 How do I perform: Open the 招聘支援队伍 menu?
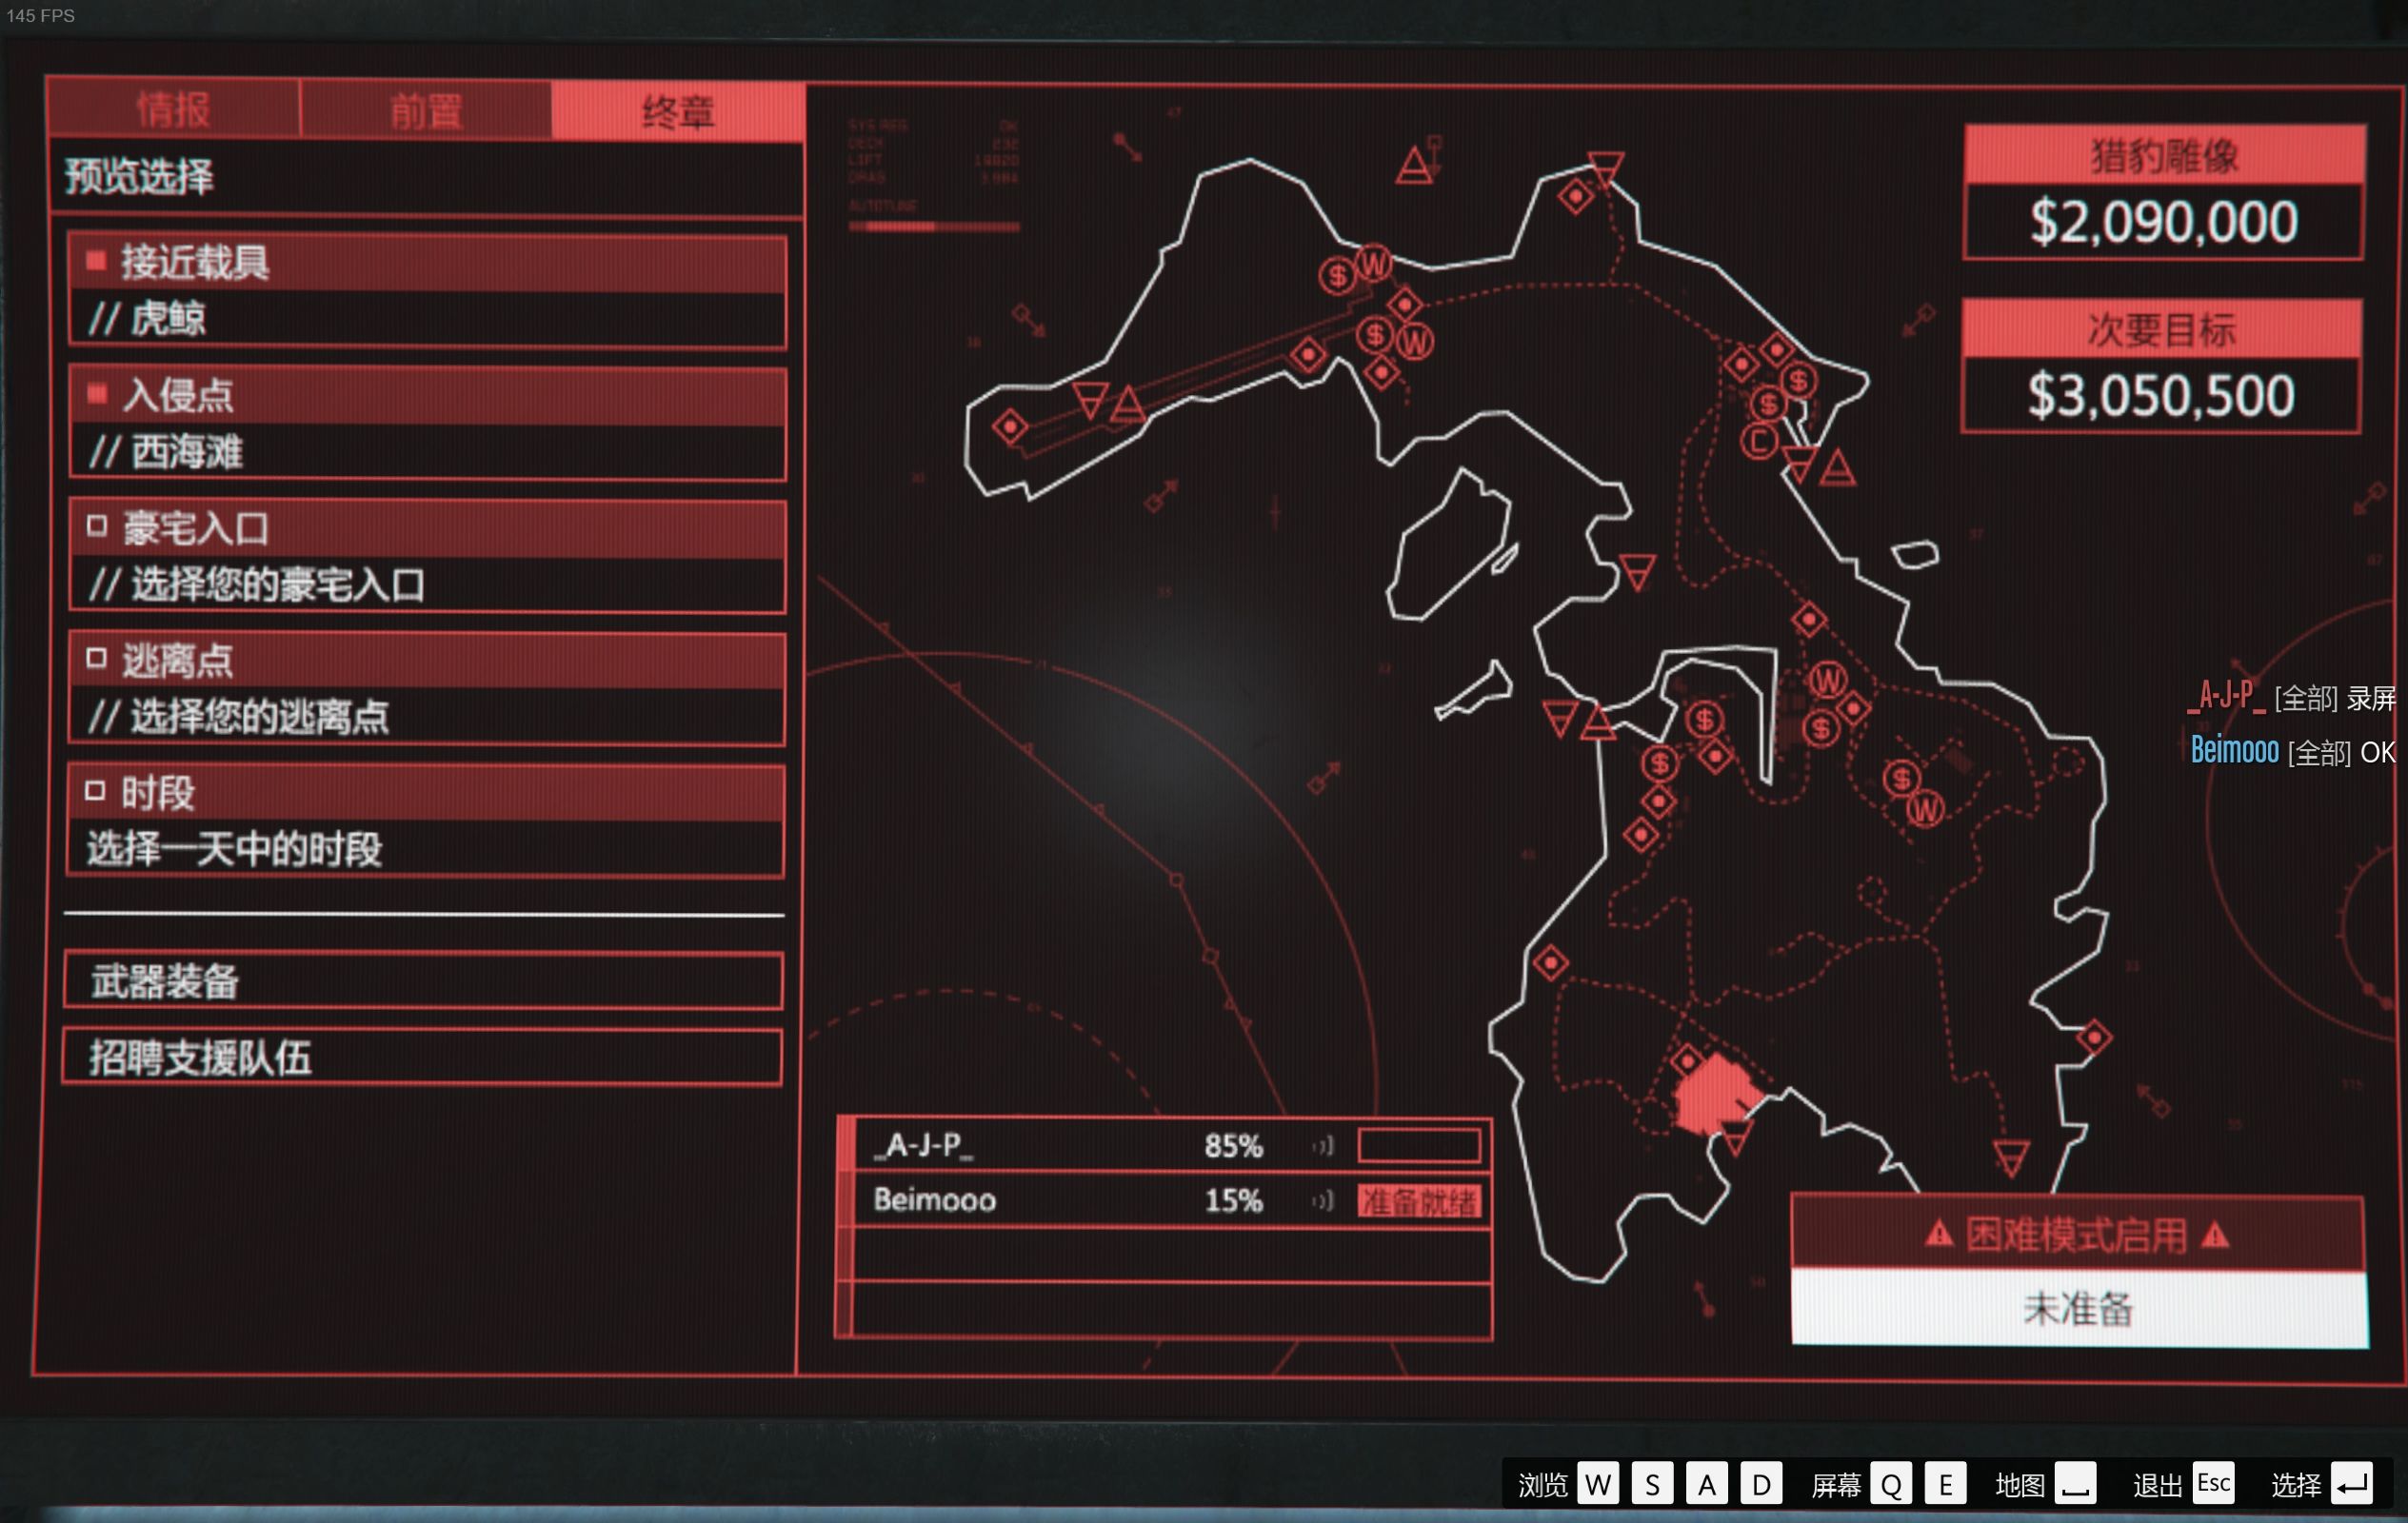(422, 1057)
